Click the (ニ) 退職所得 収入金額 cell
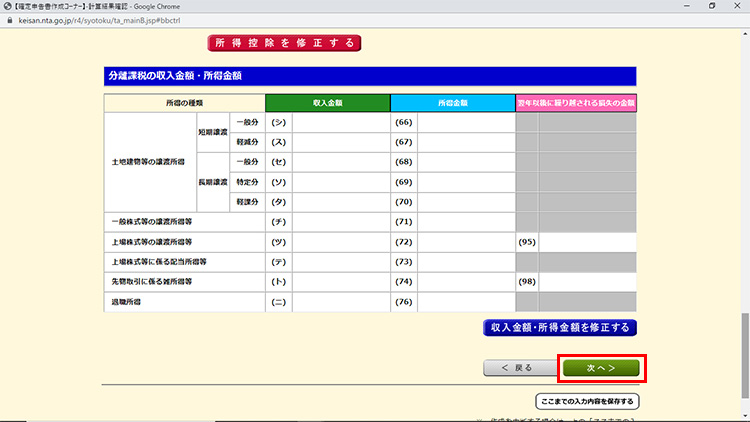 click(340, 302)
